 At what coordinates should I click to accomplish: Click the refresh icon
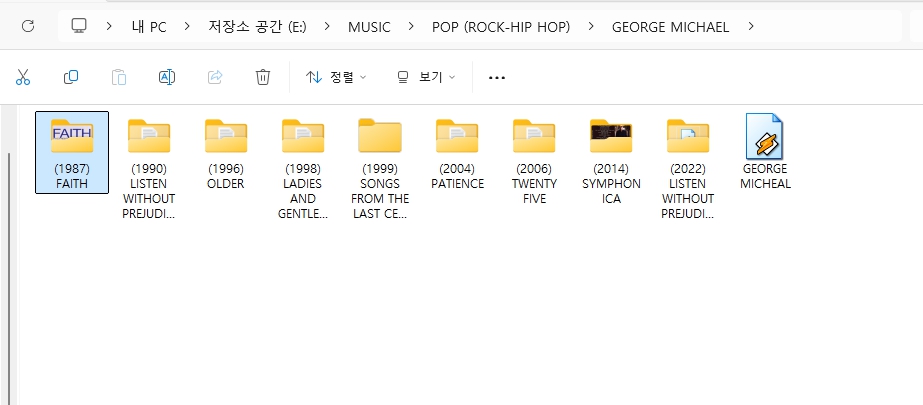coord(28,26)
